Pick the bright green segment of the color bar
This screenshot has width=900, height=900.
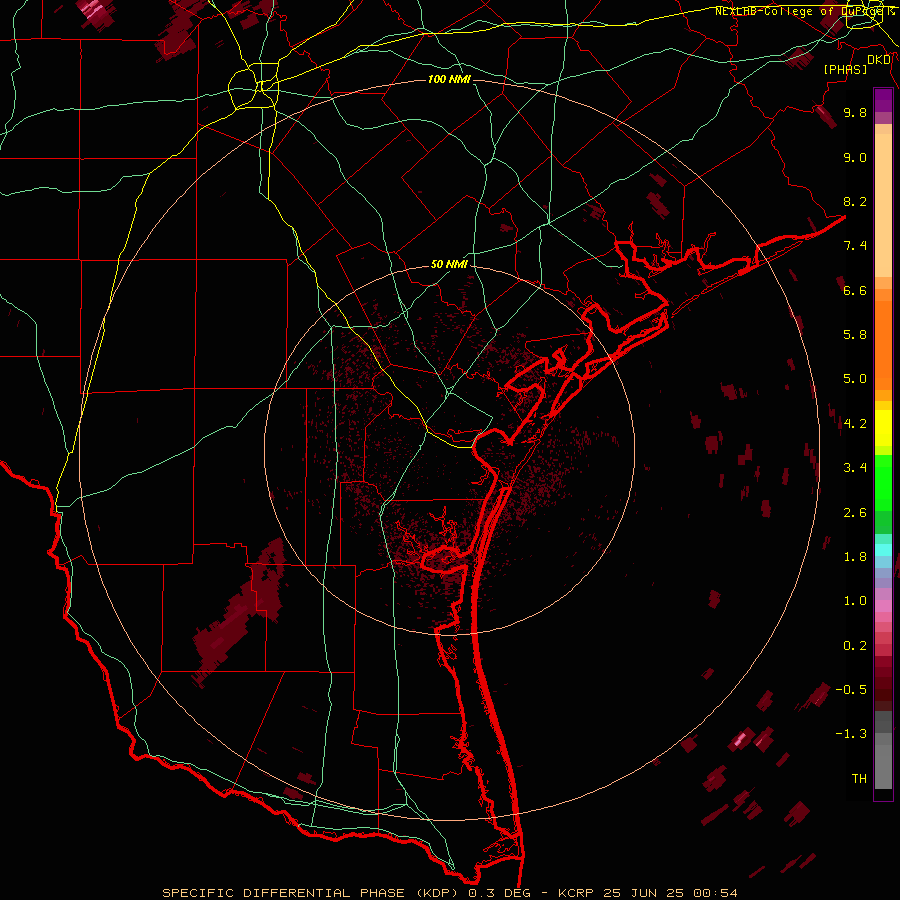point(883,482)
